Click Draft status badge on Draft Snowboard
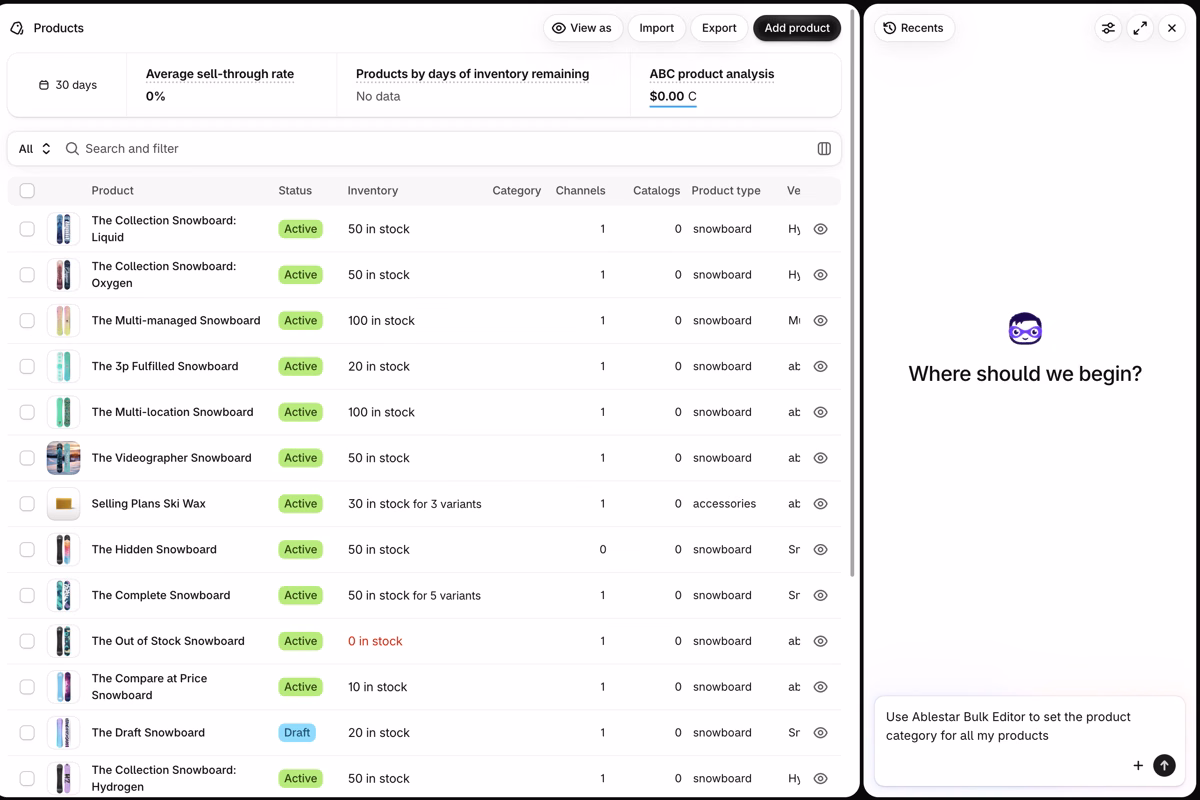Viewport: 1200px width, 800px height. click(x=297, y=733)
